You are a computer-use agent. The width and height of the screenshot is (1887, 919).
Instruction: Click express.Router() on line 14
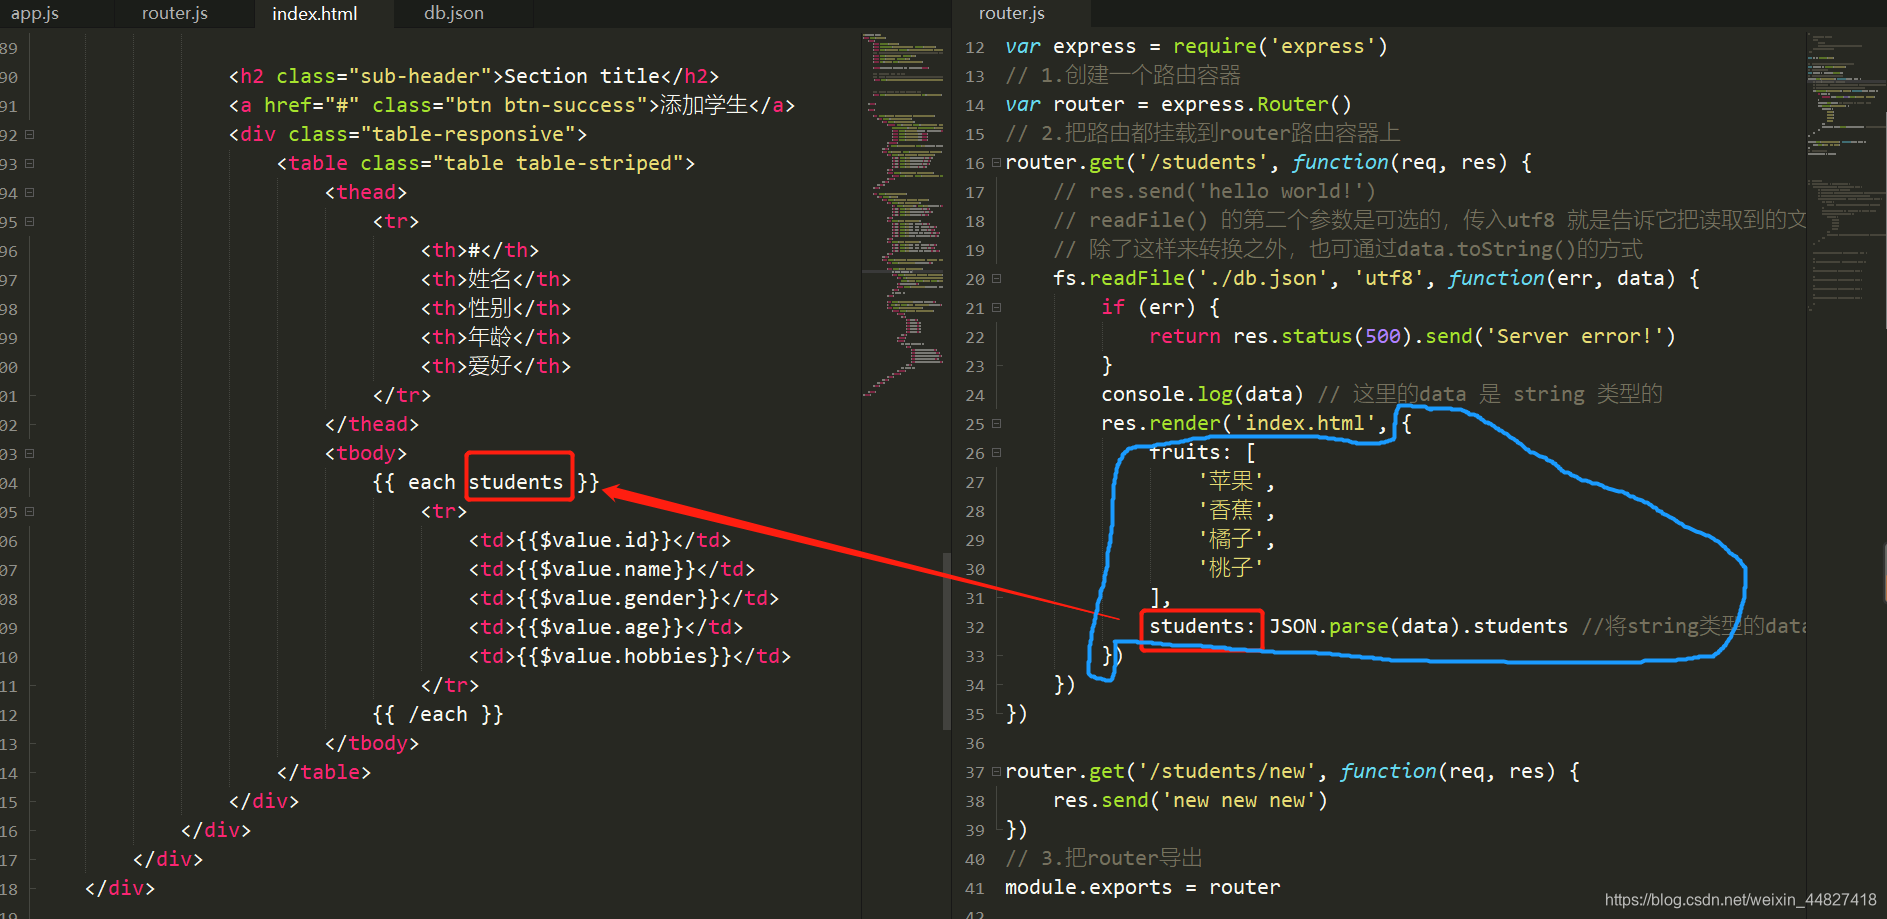[x=1256, y=104]
